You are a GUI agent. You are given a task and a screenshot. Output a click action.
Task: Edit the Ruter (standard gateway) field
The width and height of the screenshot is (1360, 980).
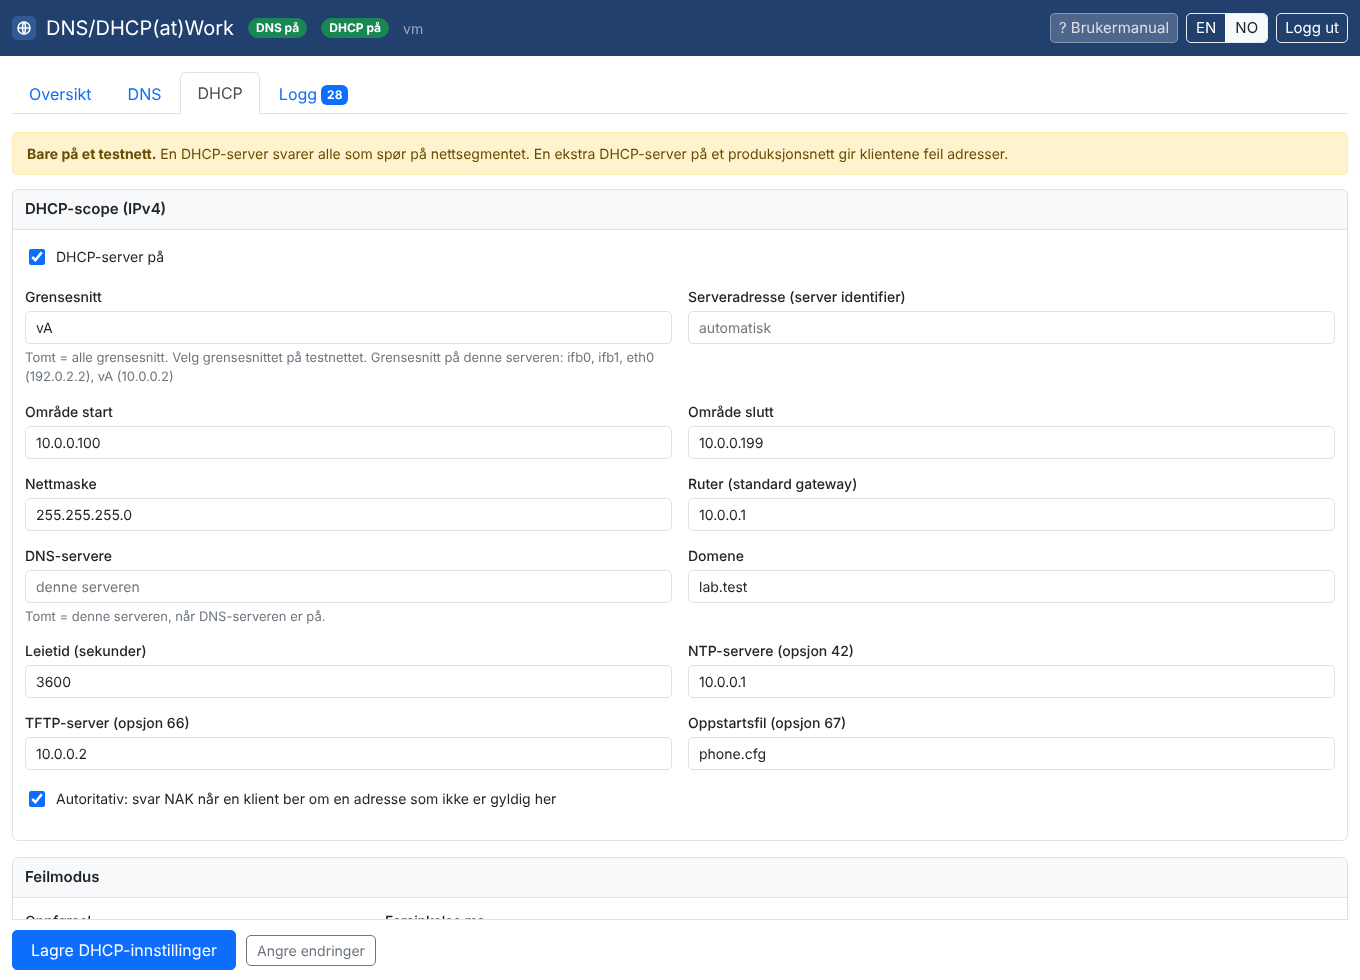click(x=1011, y=515)
